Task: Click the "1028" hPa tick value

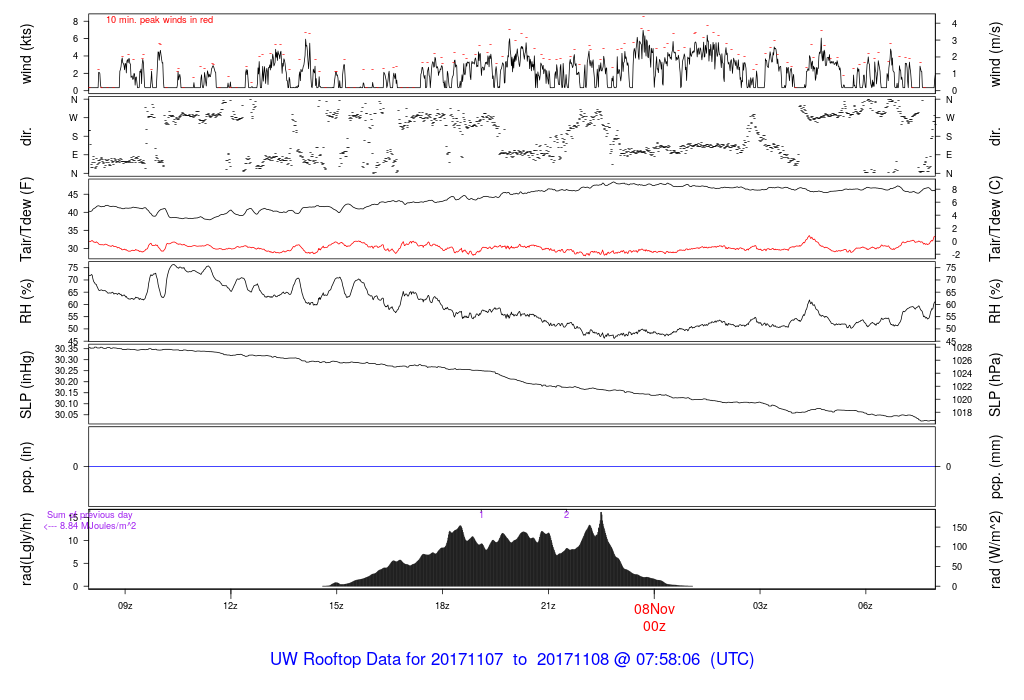Action: tap(962, 348)
